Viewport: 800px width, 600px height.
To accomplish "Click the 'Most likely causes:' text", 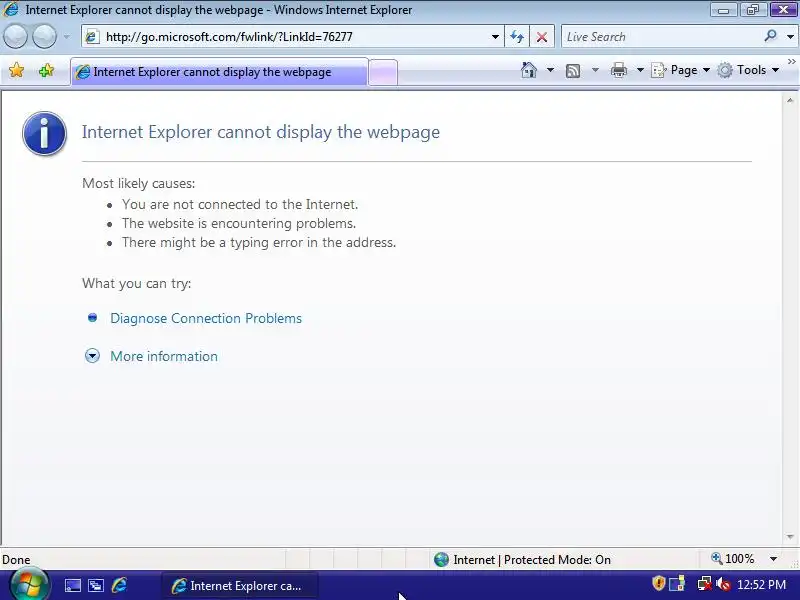I will click(139, 183).
